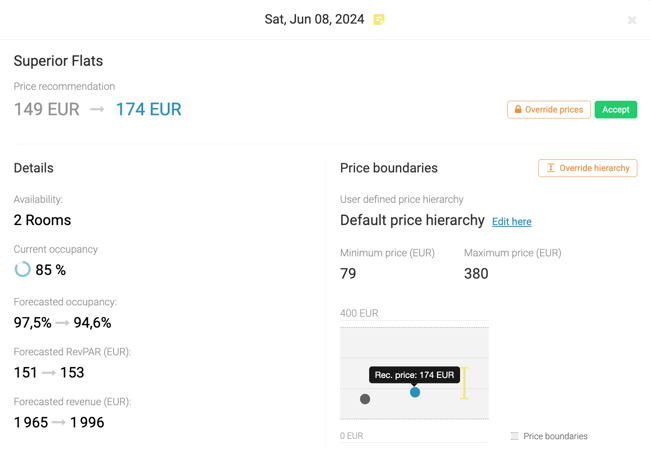
Task: Click the 149 EUR current price
Action: click(46, 110)
